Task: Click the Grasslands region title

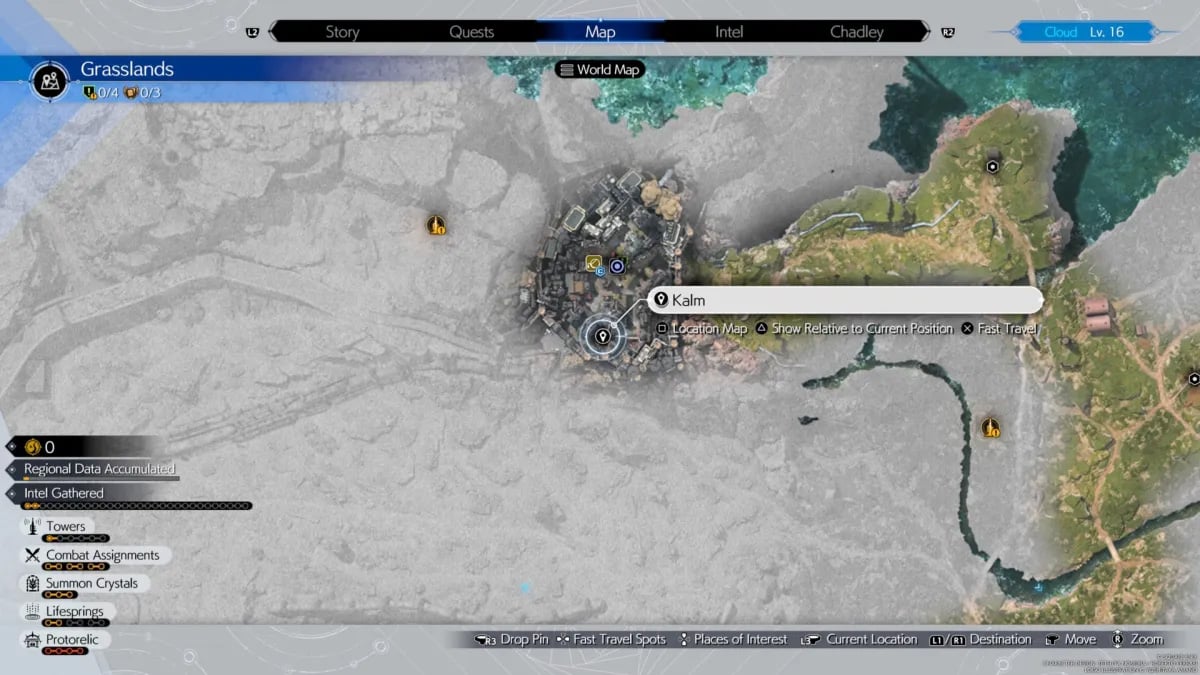Action: 127,69
